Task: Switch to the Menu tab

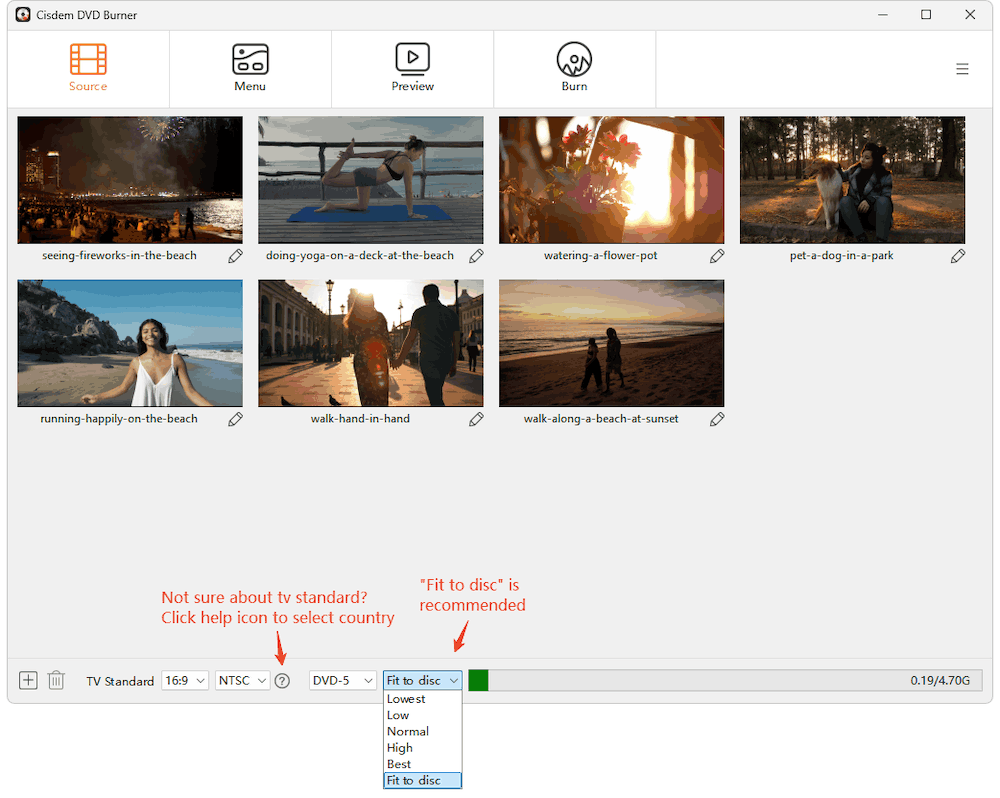Action: click(x=250, y=68)
